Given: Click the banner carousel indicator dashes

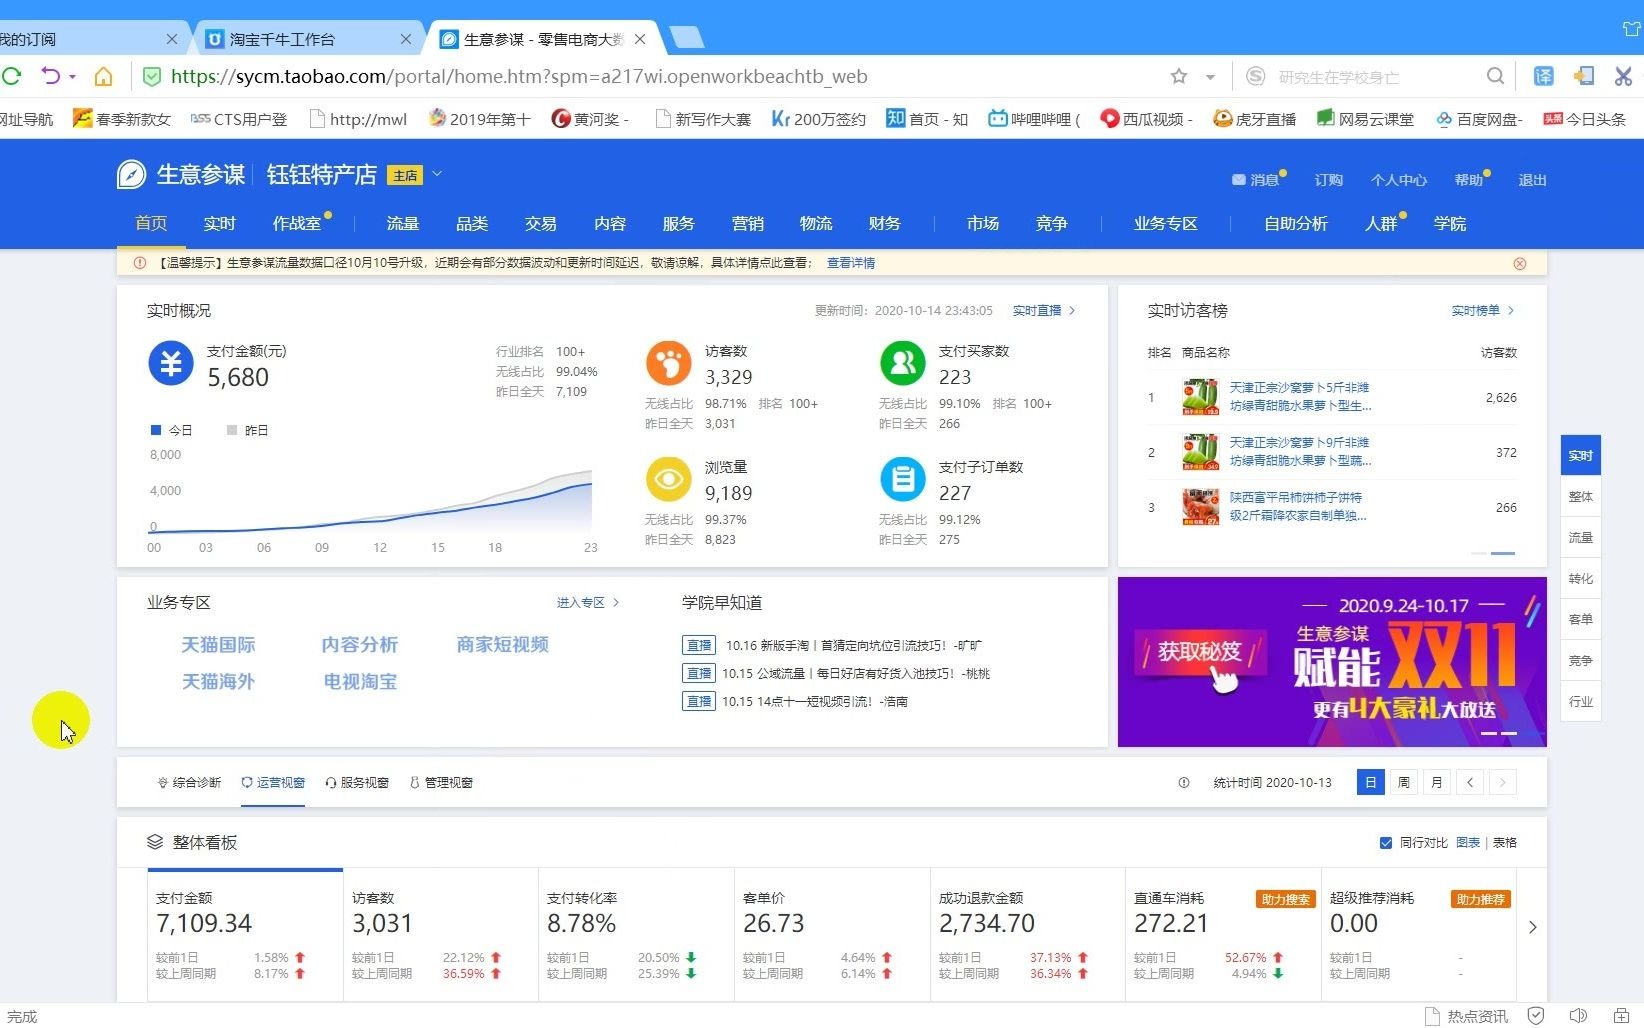Looking at the screenshot, I should pos(1499,734).
